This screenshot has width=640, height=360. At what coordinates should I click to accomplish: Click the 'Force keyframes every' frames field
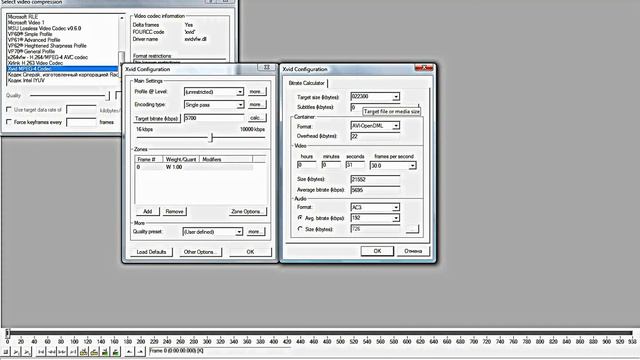pos(81,122)
